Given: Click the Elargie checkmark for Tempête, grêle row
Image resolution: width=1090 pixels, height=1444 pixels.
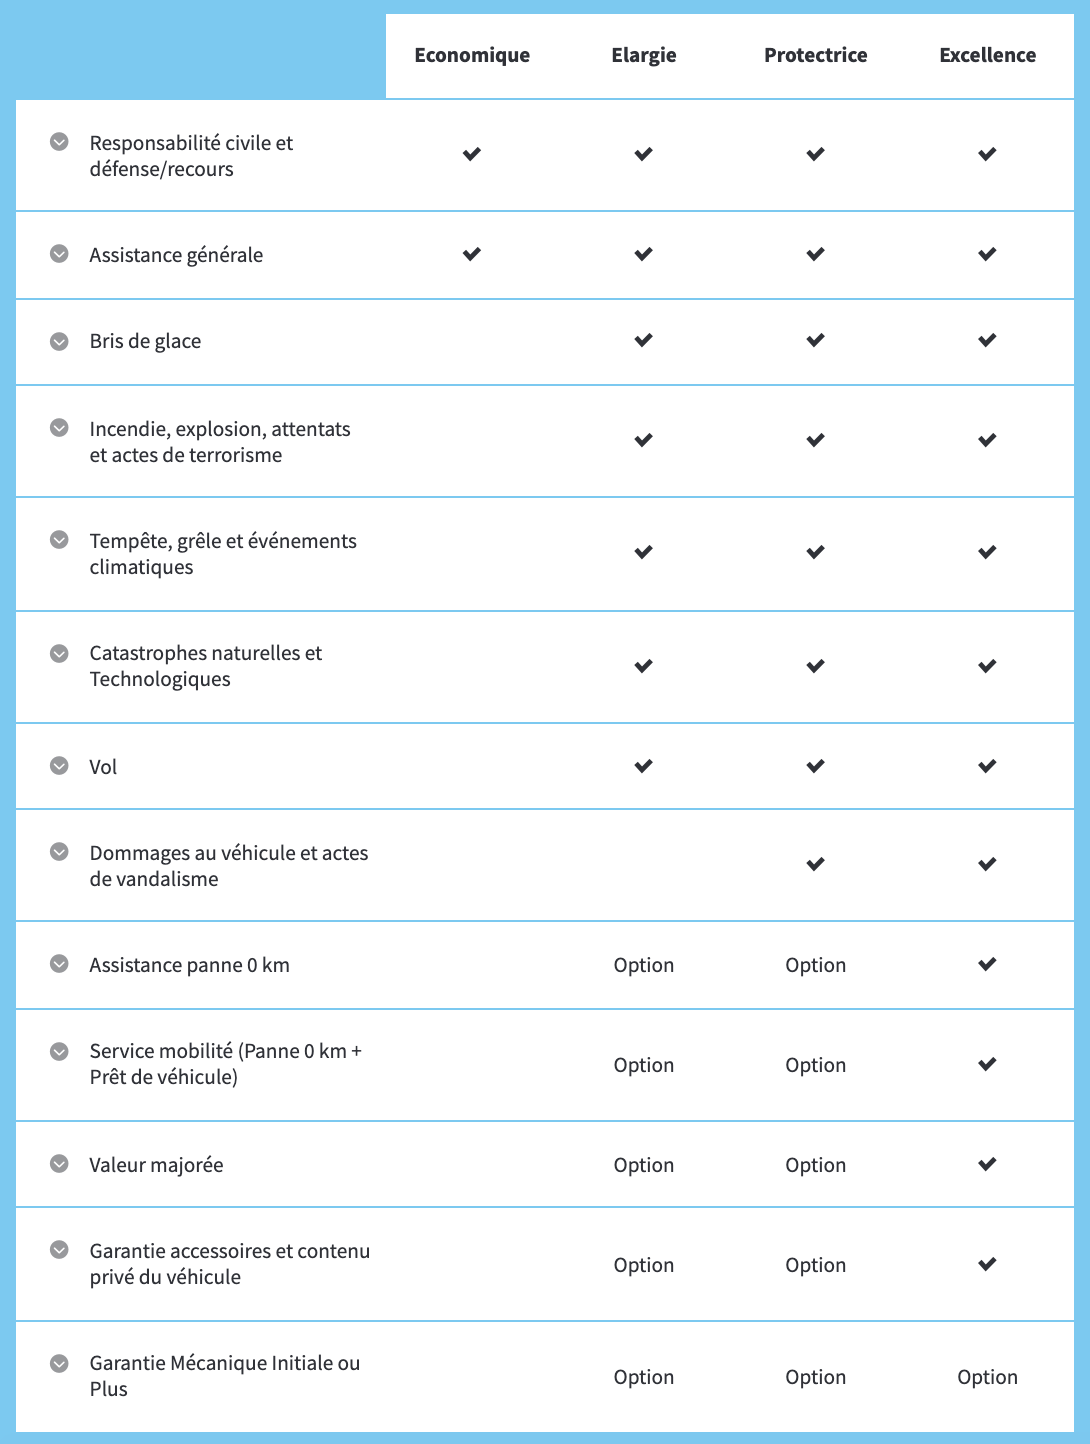Looking at the screenshot, I should tap(644, 552).
